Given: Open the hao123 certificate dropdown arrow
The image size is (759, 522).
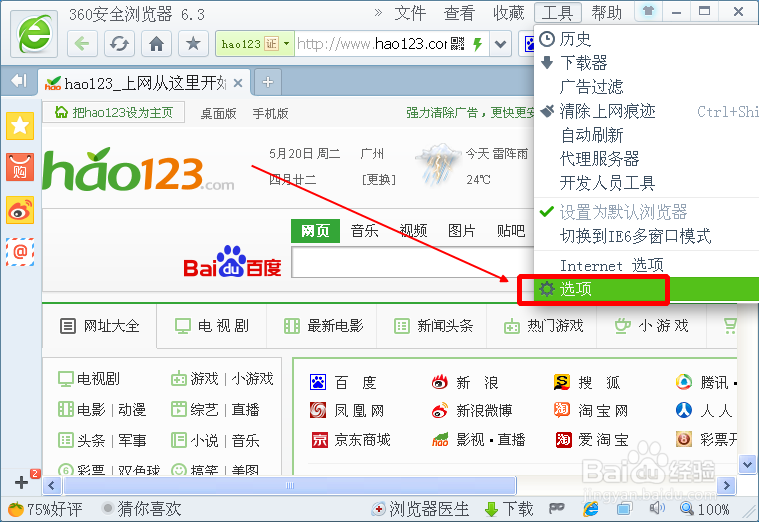Looking at the screenshot, I should point(287,44).
